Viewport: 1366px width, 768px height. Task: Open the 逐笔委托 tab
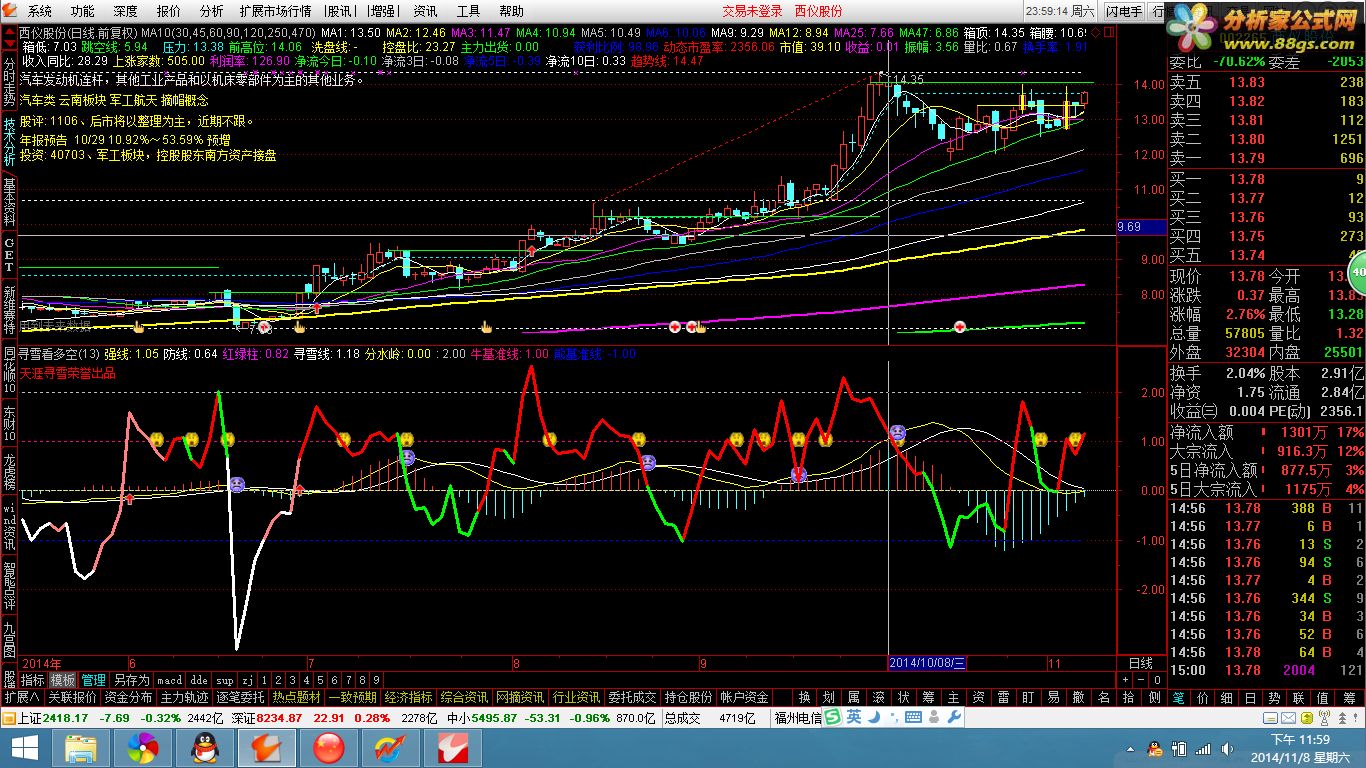coord(240,697)
